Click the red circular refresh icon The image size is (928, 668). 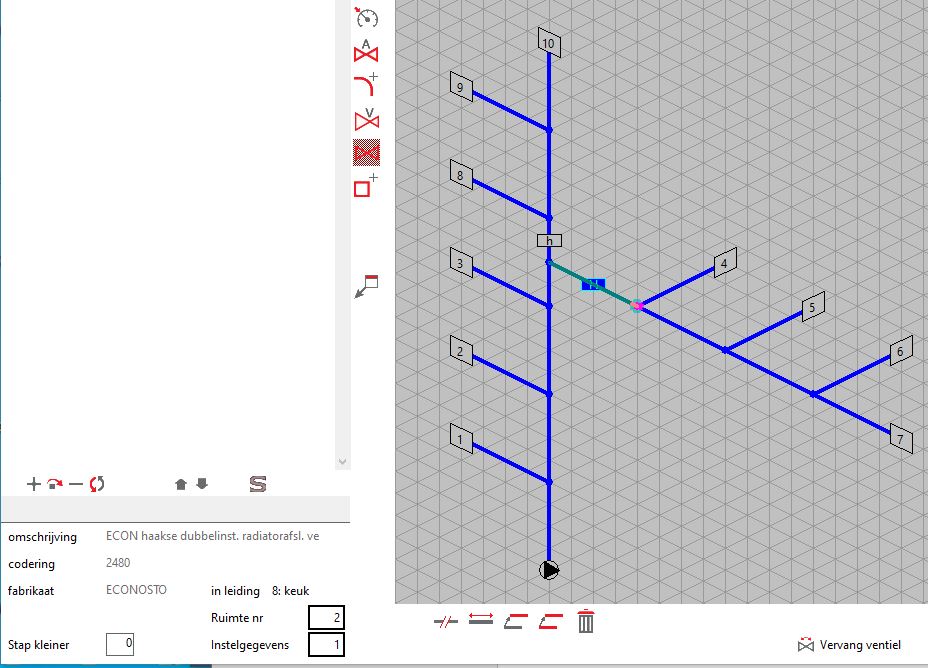[x=97, y=484]
